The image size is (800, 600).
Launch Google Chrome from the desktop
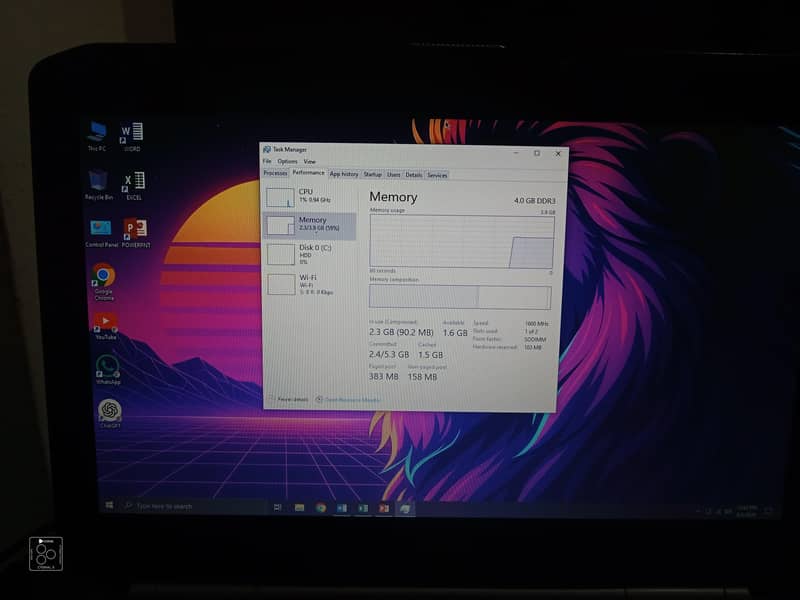(x=104, y=282)
